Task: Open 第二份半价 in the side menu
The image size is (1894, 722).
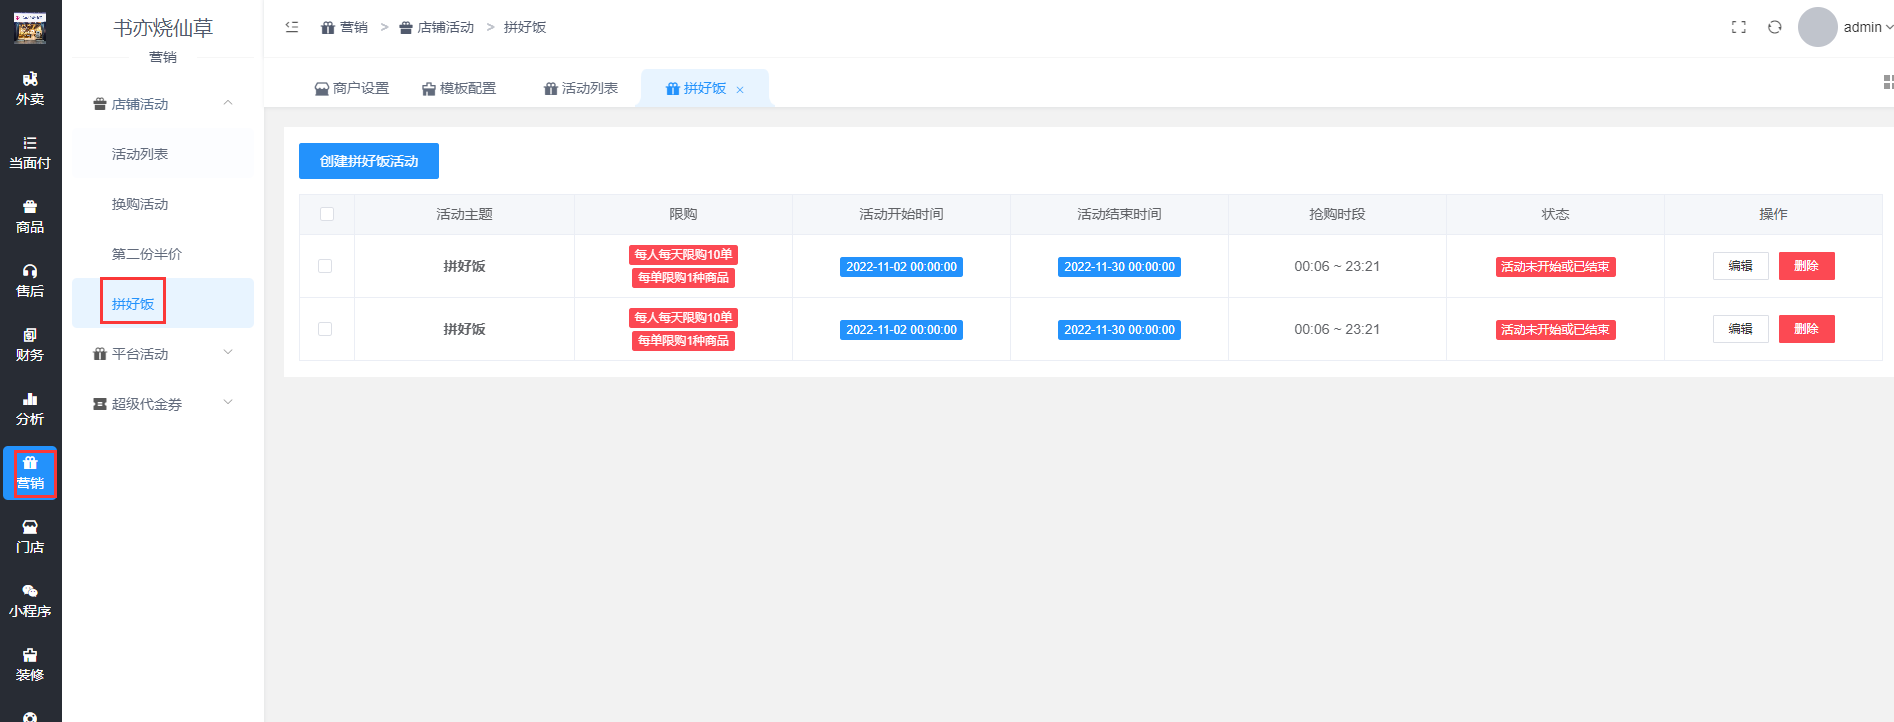Action: (x=163, y=254)
